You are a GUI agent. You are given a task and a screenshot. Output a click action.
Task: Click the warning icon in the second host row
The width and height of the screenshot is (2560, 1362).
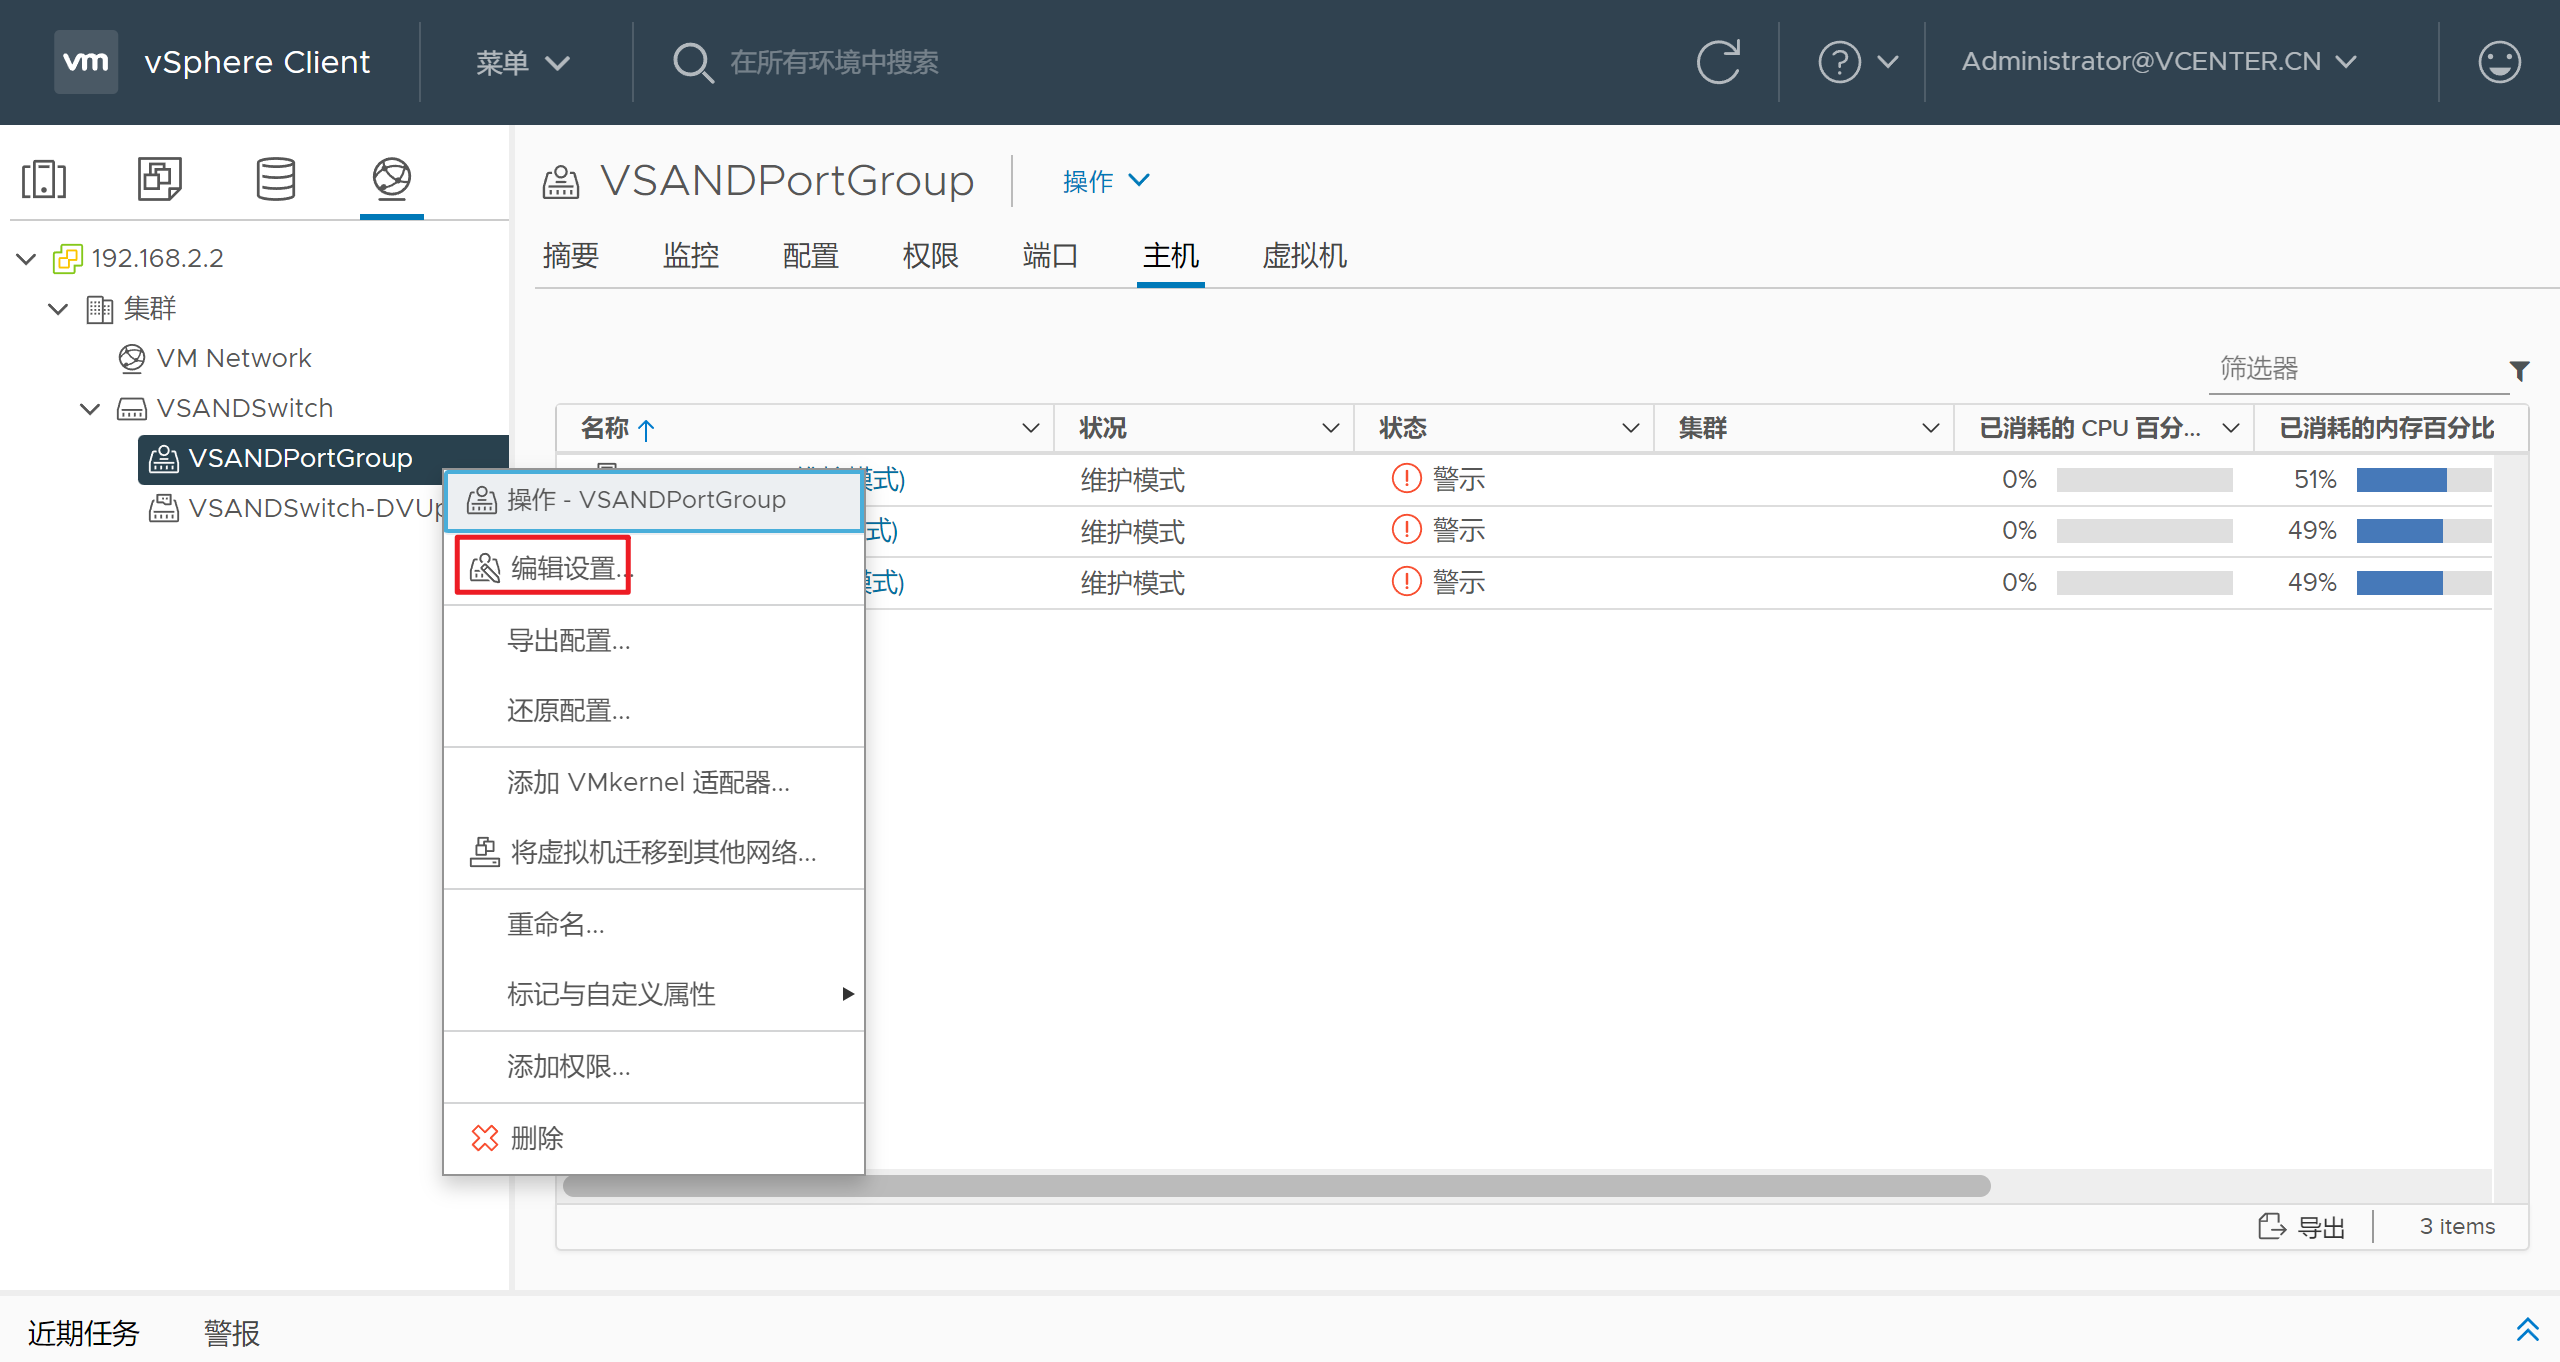point(1406,530)
